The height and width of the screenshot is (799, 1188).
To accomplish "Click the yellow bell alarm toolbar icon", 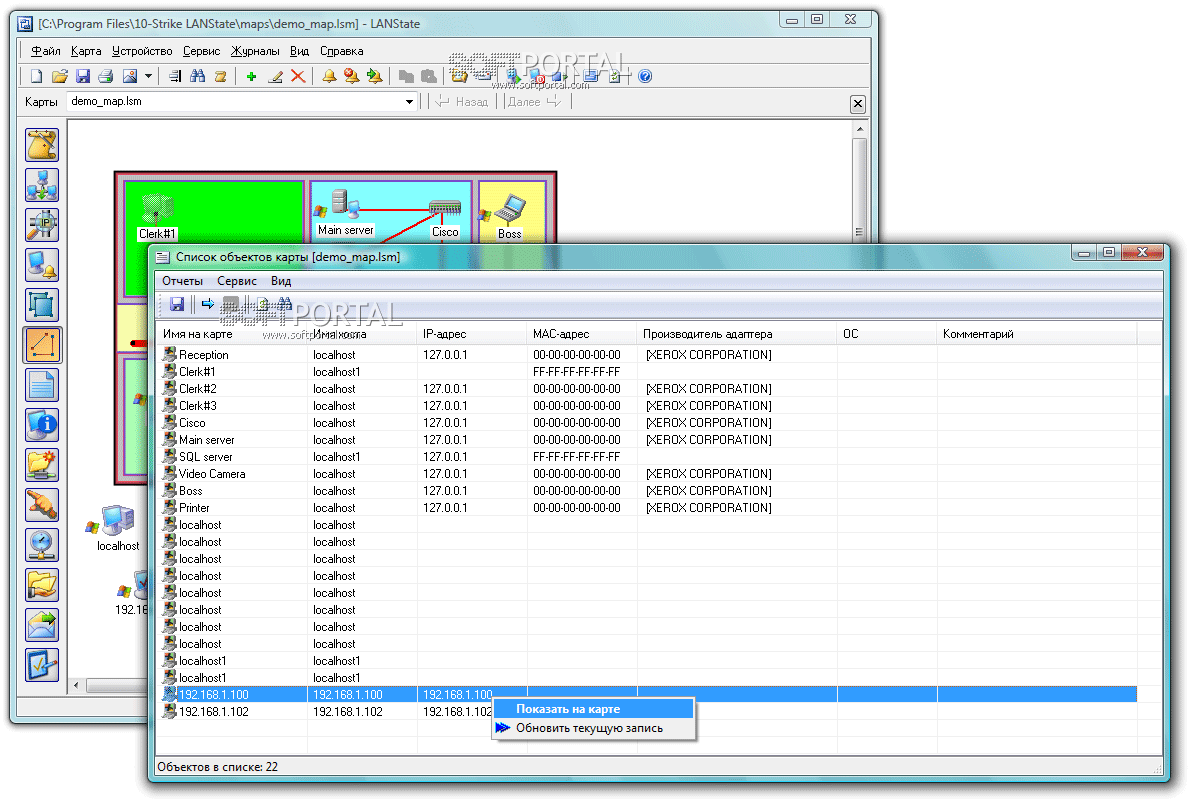I will pos(329,76).
